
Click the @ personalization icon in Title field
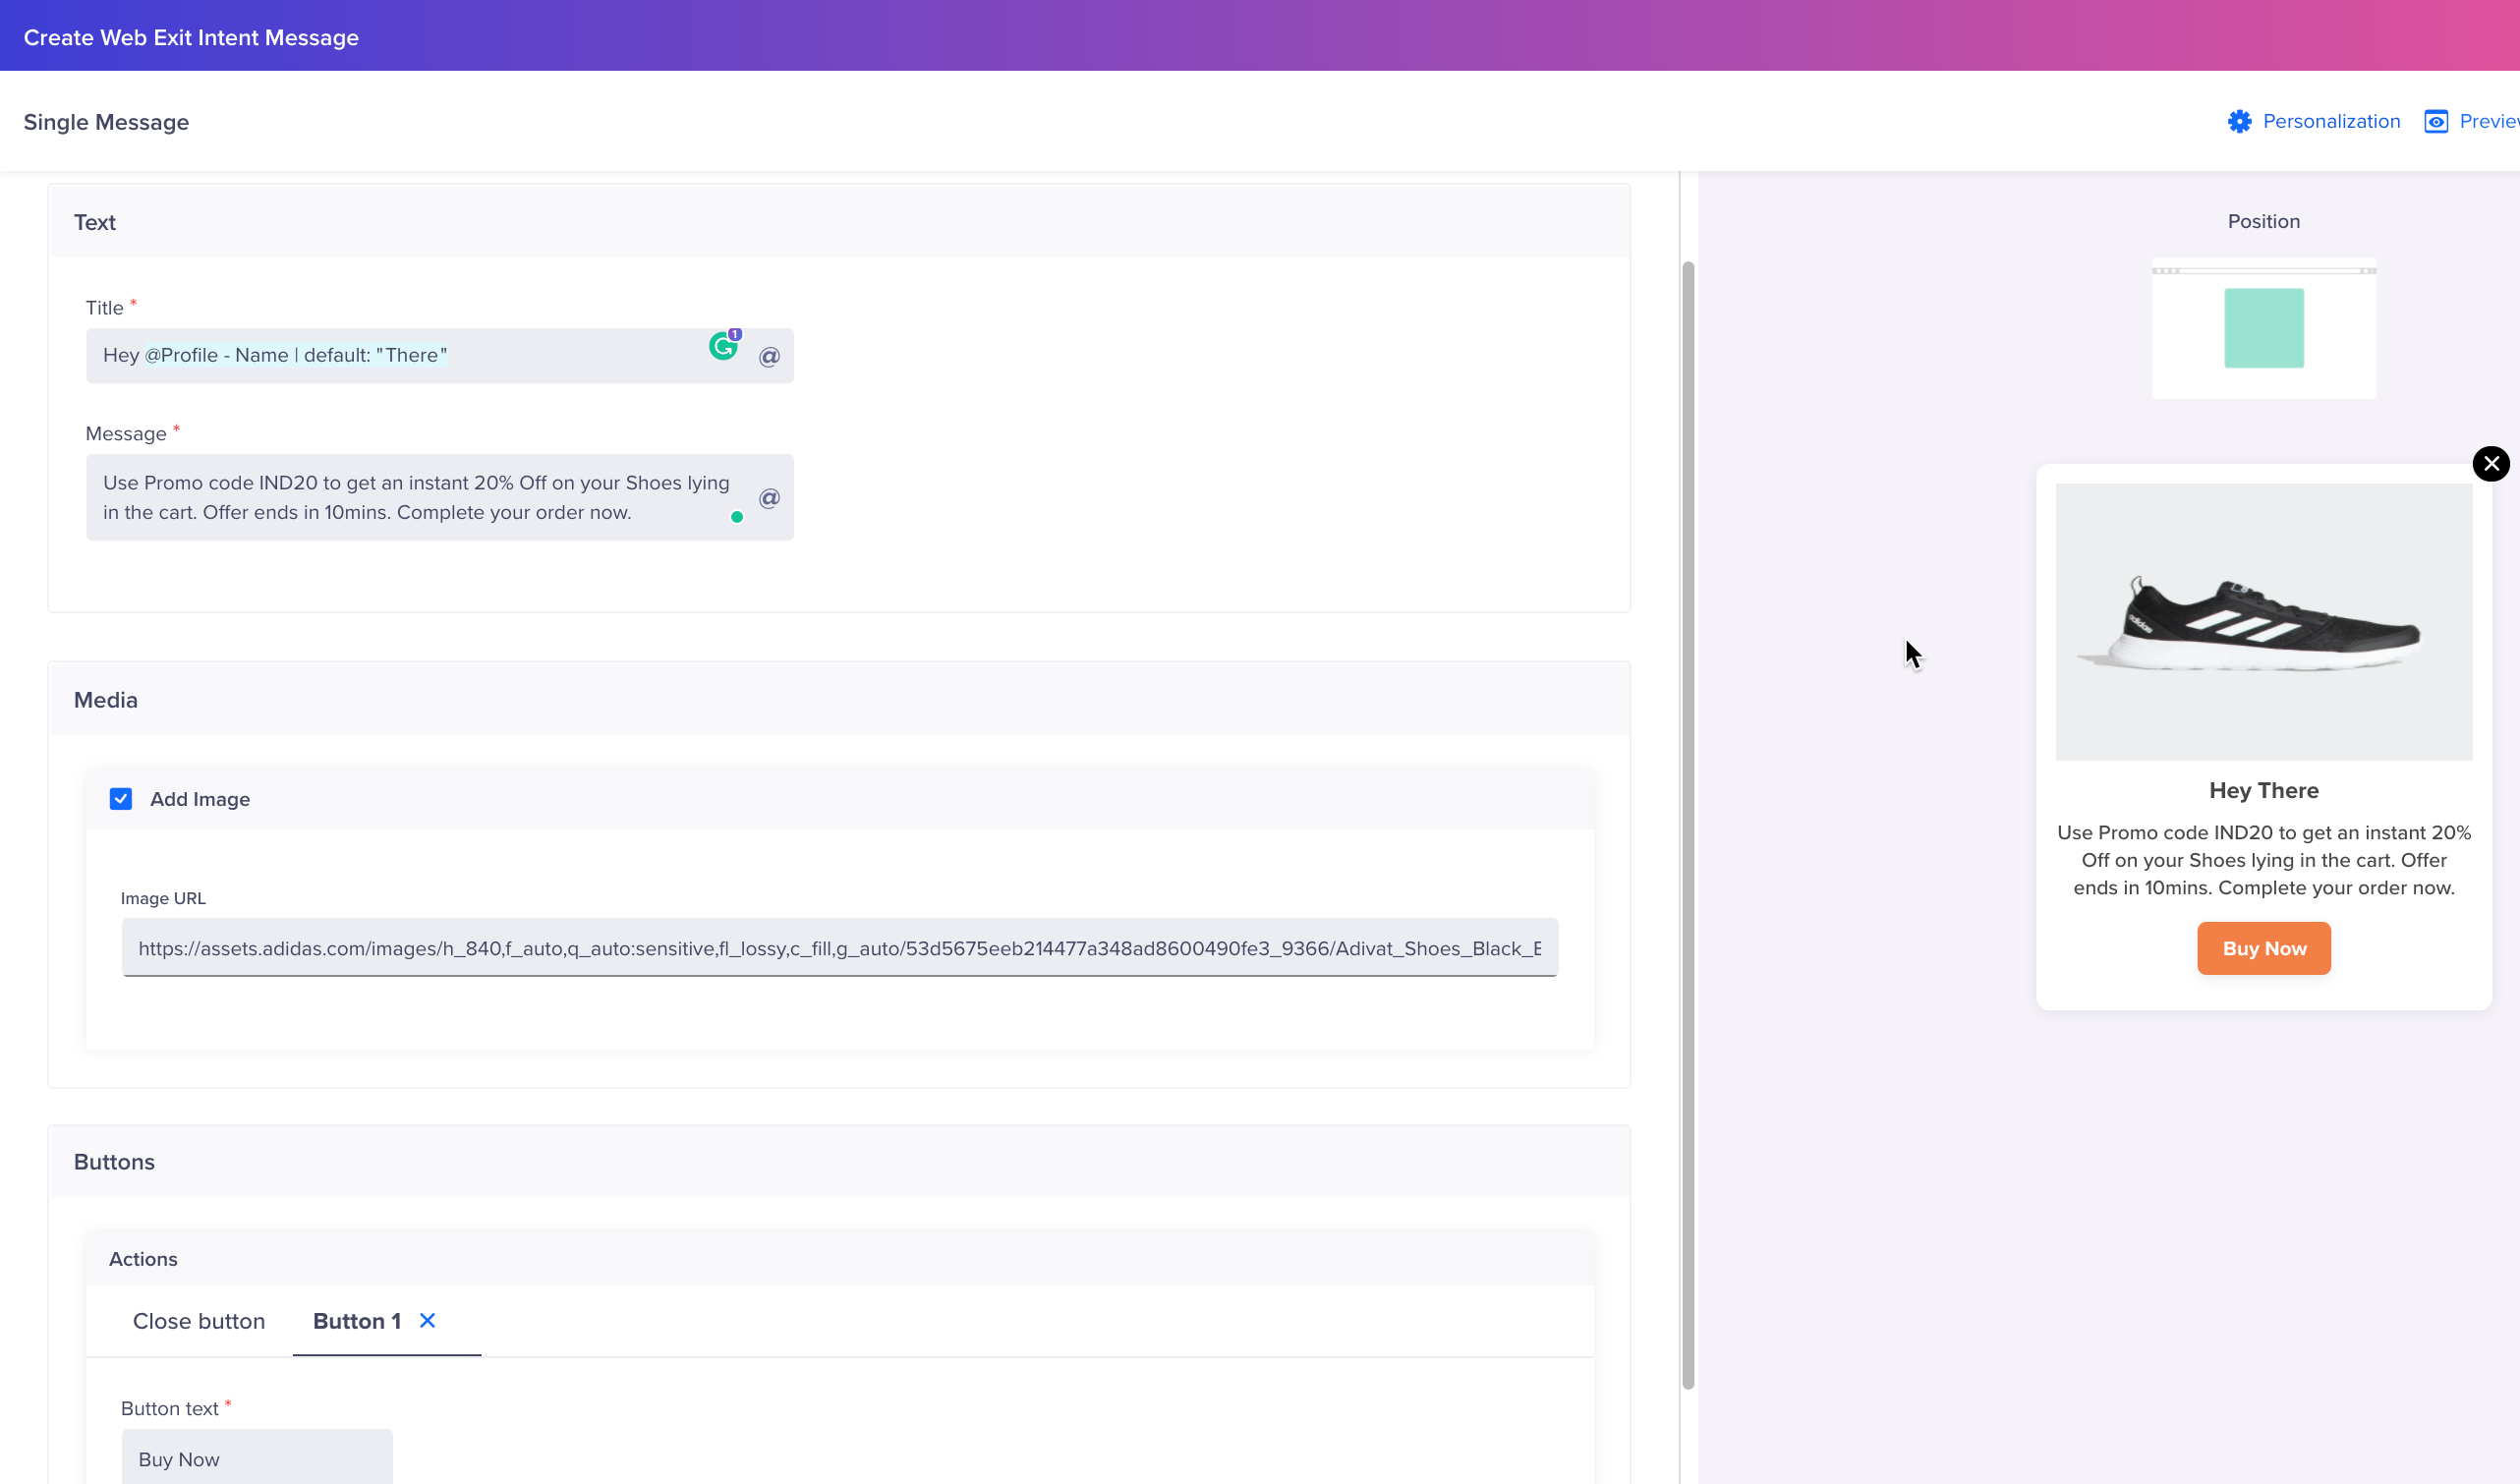coord(769,356)
